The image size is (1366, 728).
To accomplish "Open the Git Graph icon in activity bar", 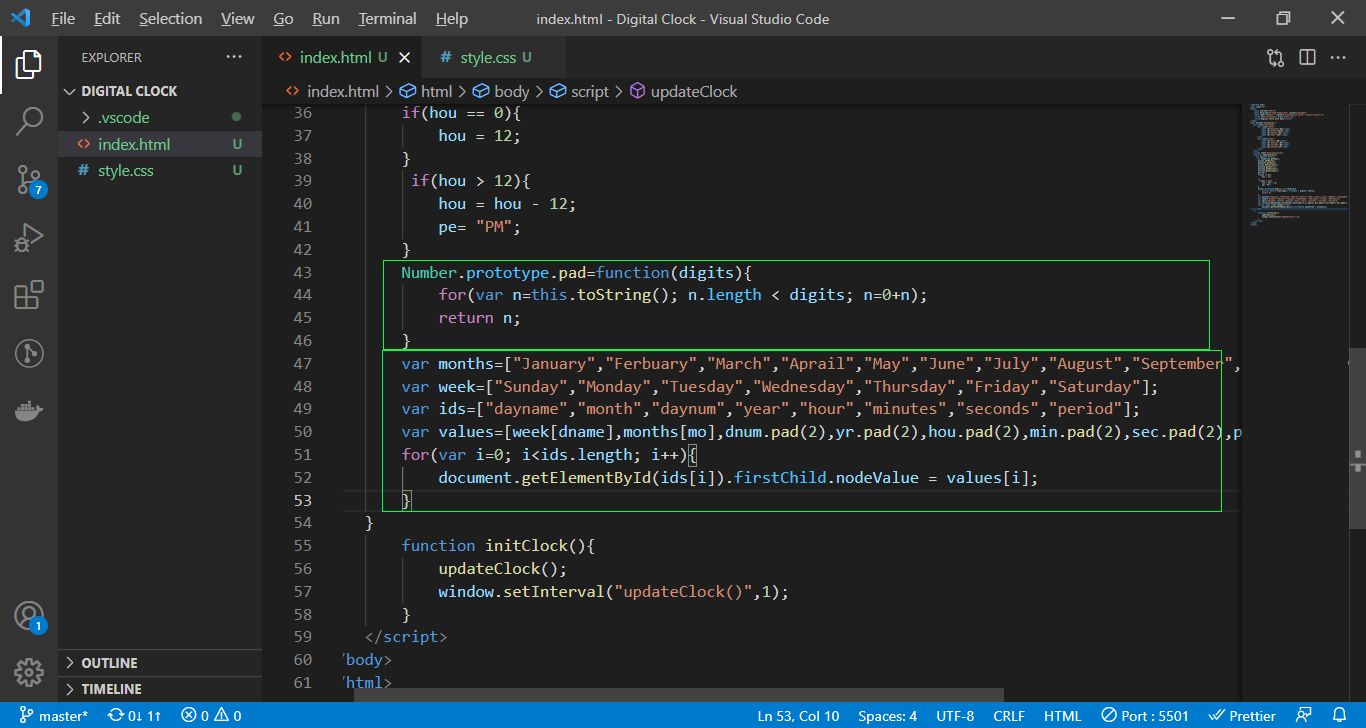I will [x=29, y=353].
